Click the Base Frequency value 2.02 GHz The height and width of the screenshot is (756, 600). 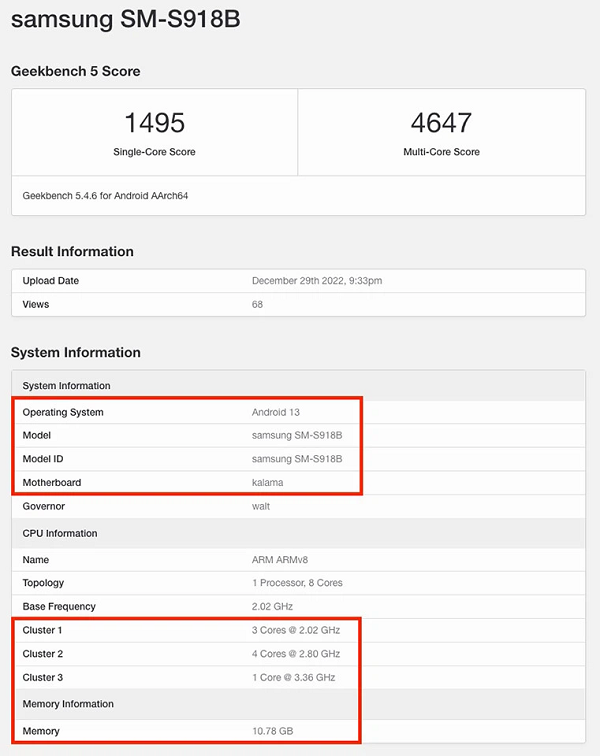274,606
